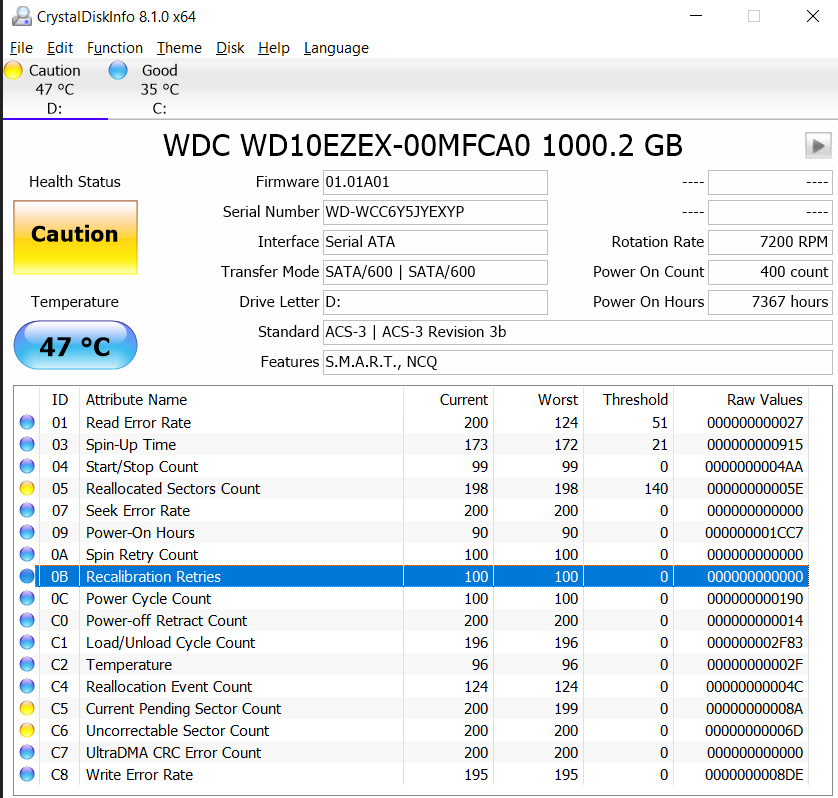Click the Threshold column header

pos(628,400)
